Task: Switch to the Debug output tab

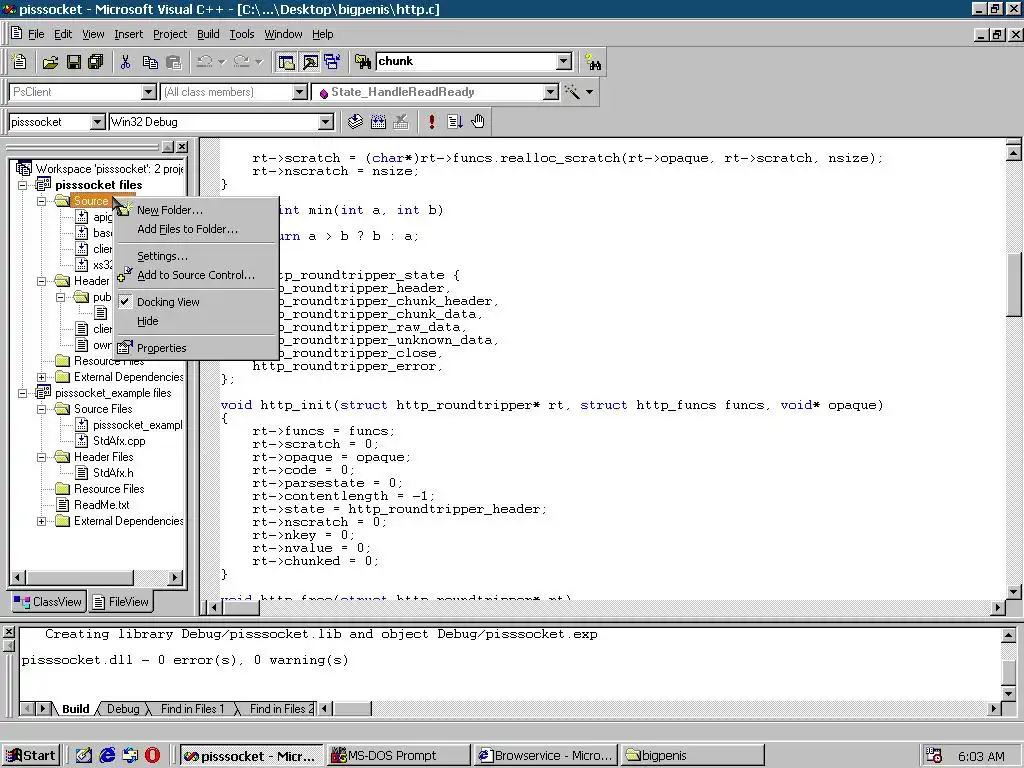Action: pos(123,709)
